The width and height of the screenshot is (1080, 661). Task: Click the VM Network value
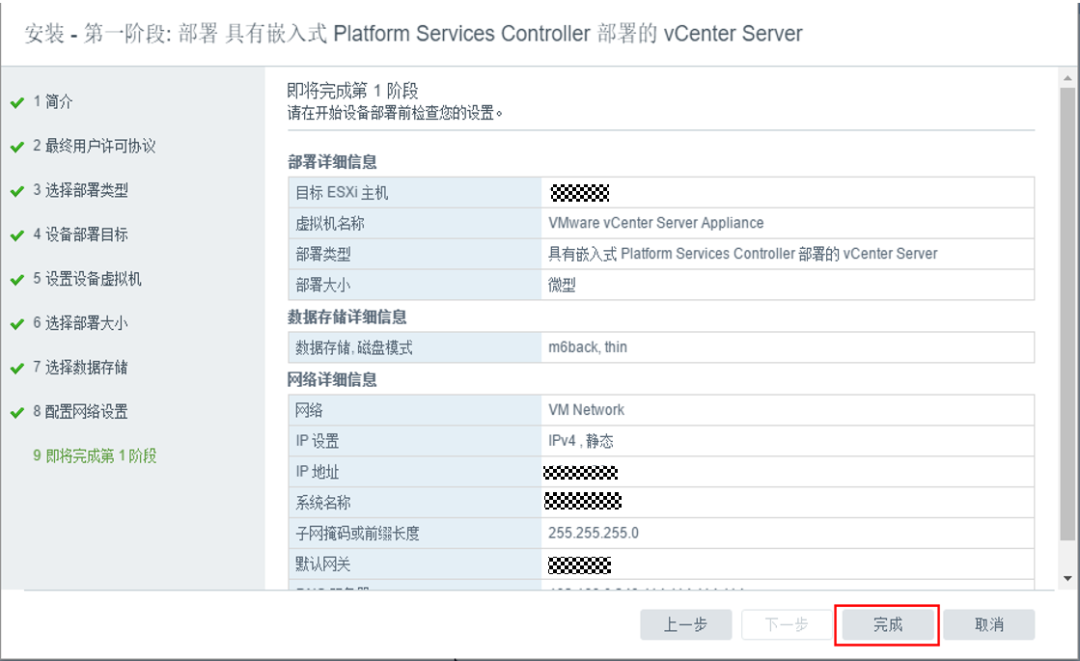(x=586, y=410)
